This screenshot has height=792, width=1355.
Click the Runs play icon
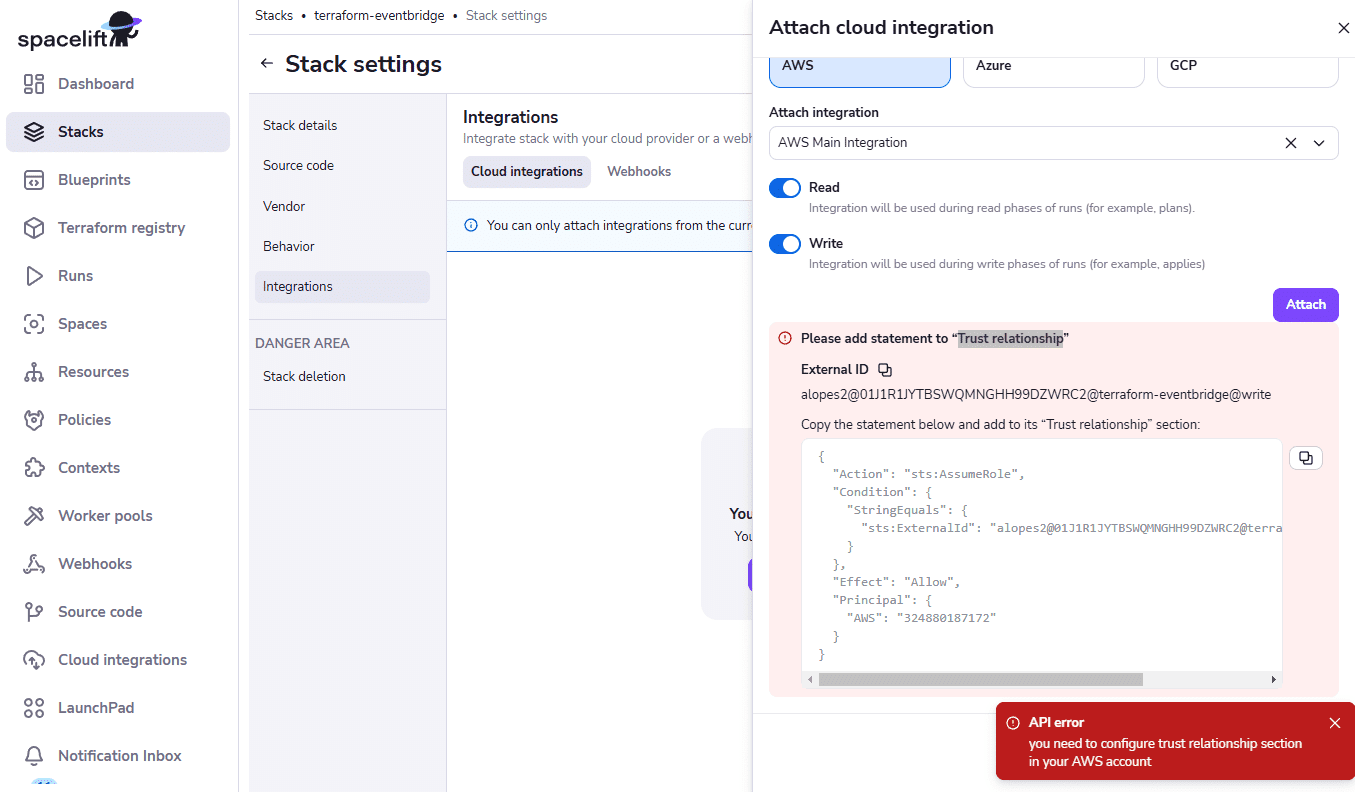pos(34,276)
